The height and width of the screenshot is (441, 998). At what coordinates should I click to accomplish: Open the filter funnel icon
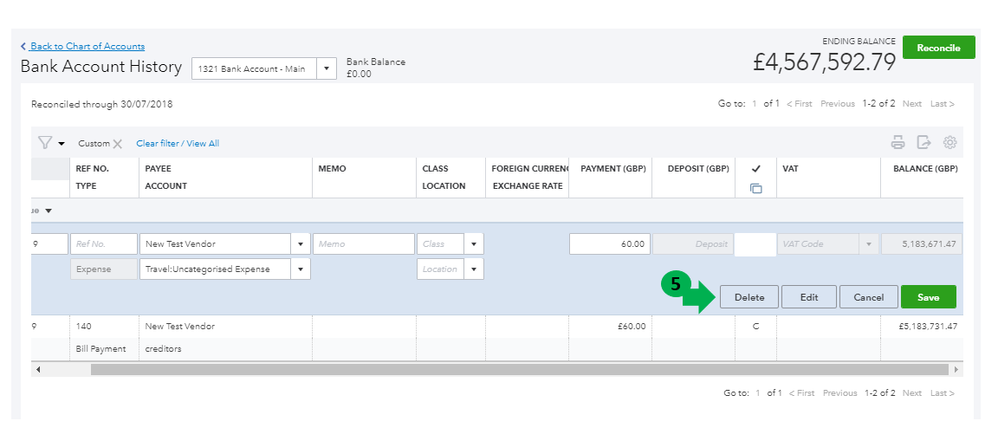[x=45, y=143]
